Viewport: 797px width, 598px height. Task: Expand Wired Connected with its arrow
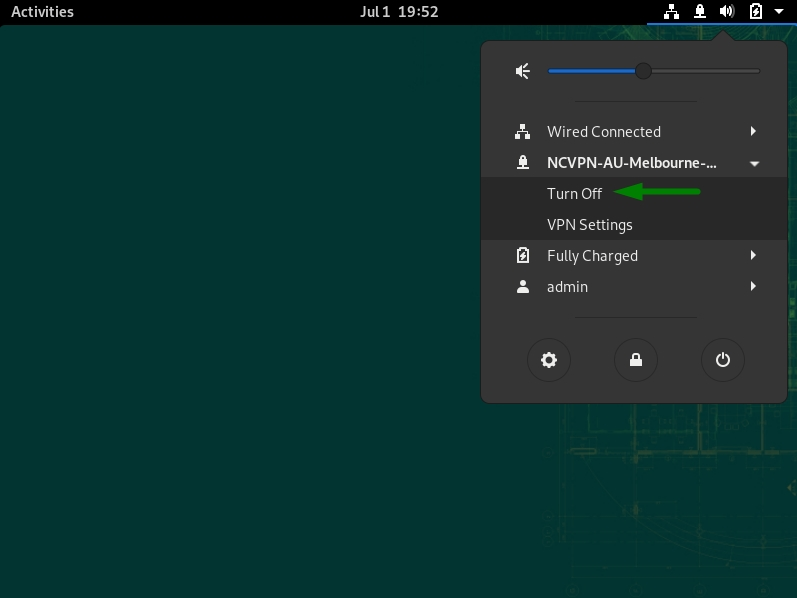pyautogui.click(x=753, y=132)
